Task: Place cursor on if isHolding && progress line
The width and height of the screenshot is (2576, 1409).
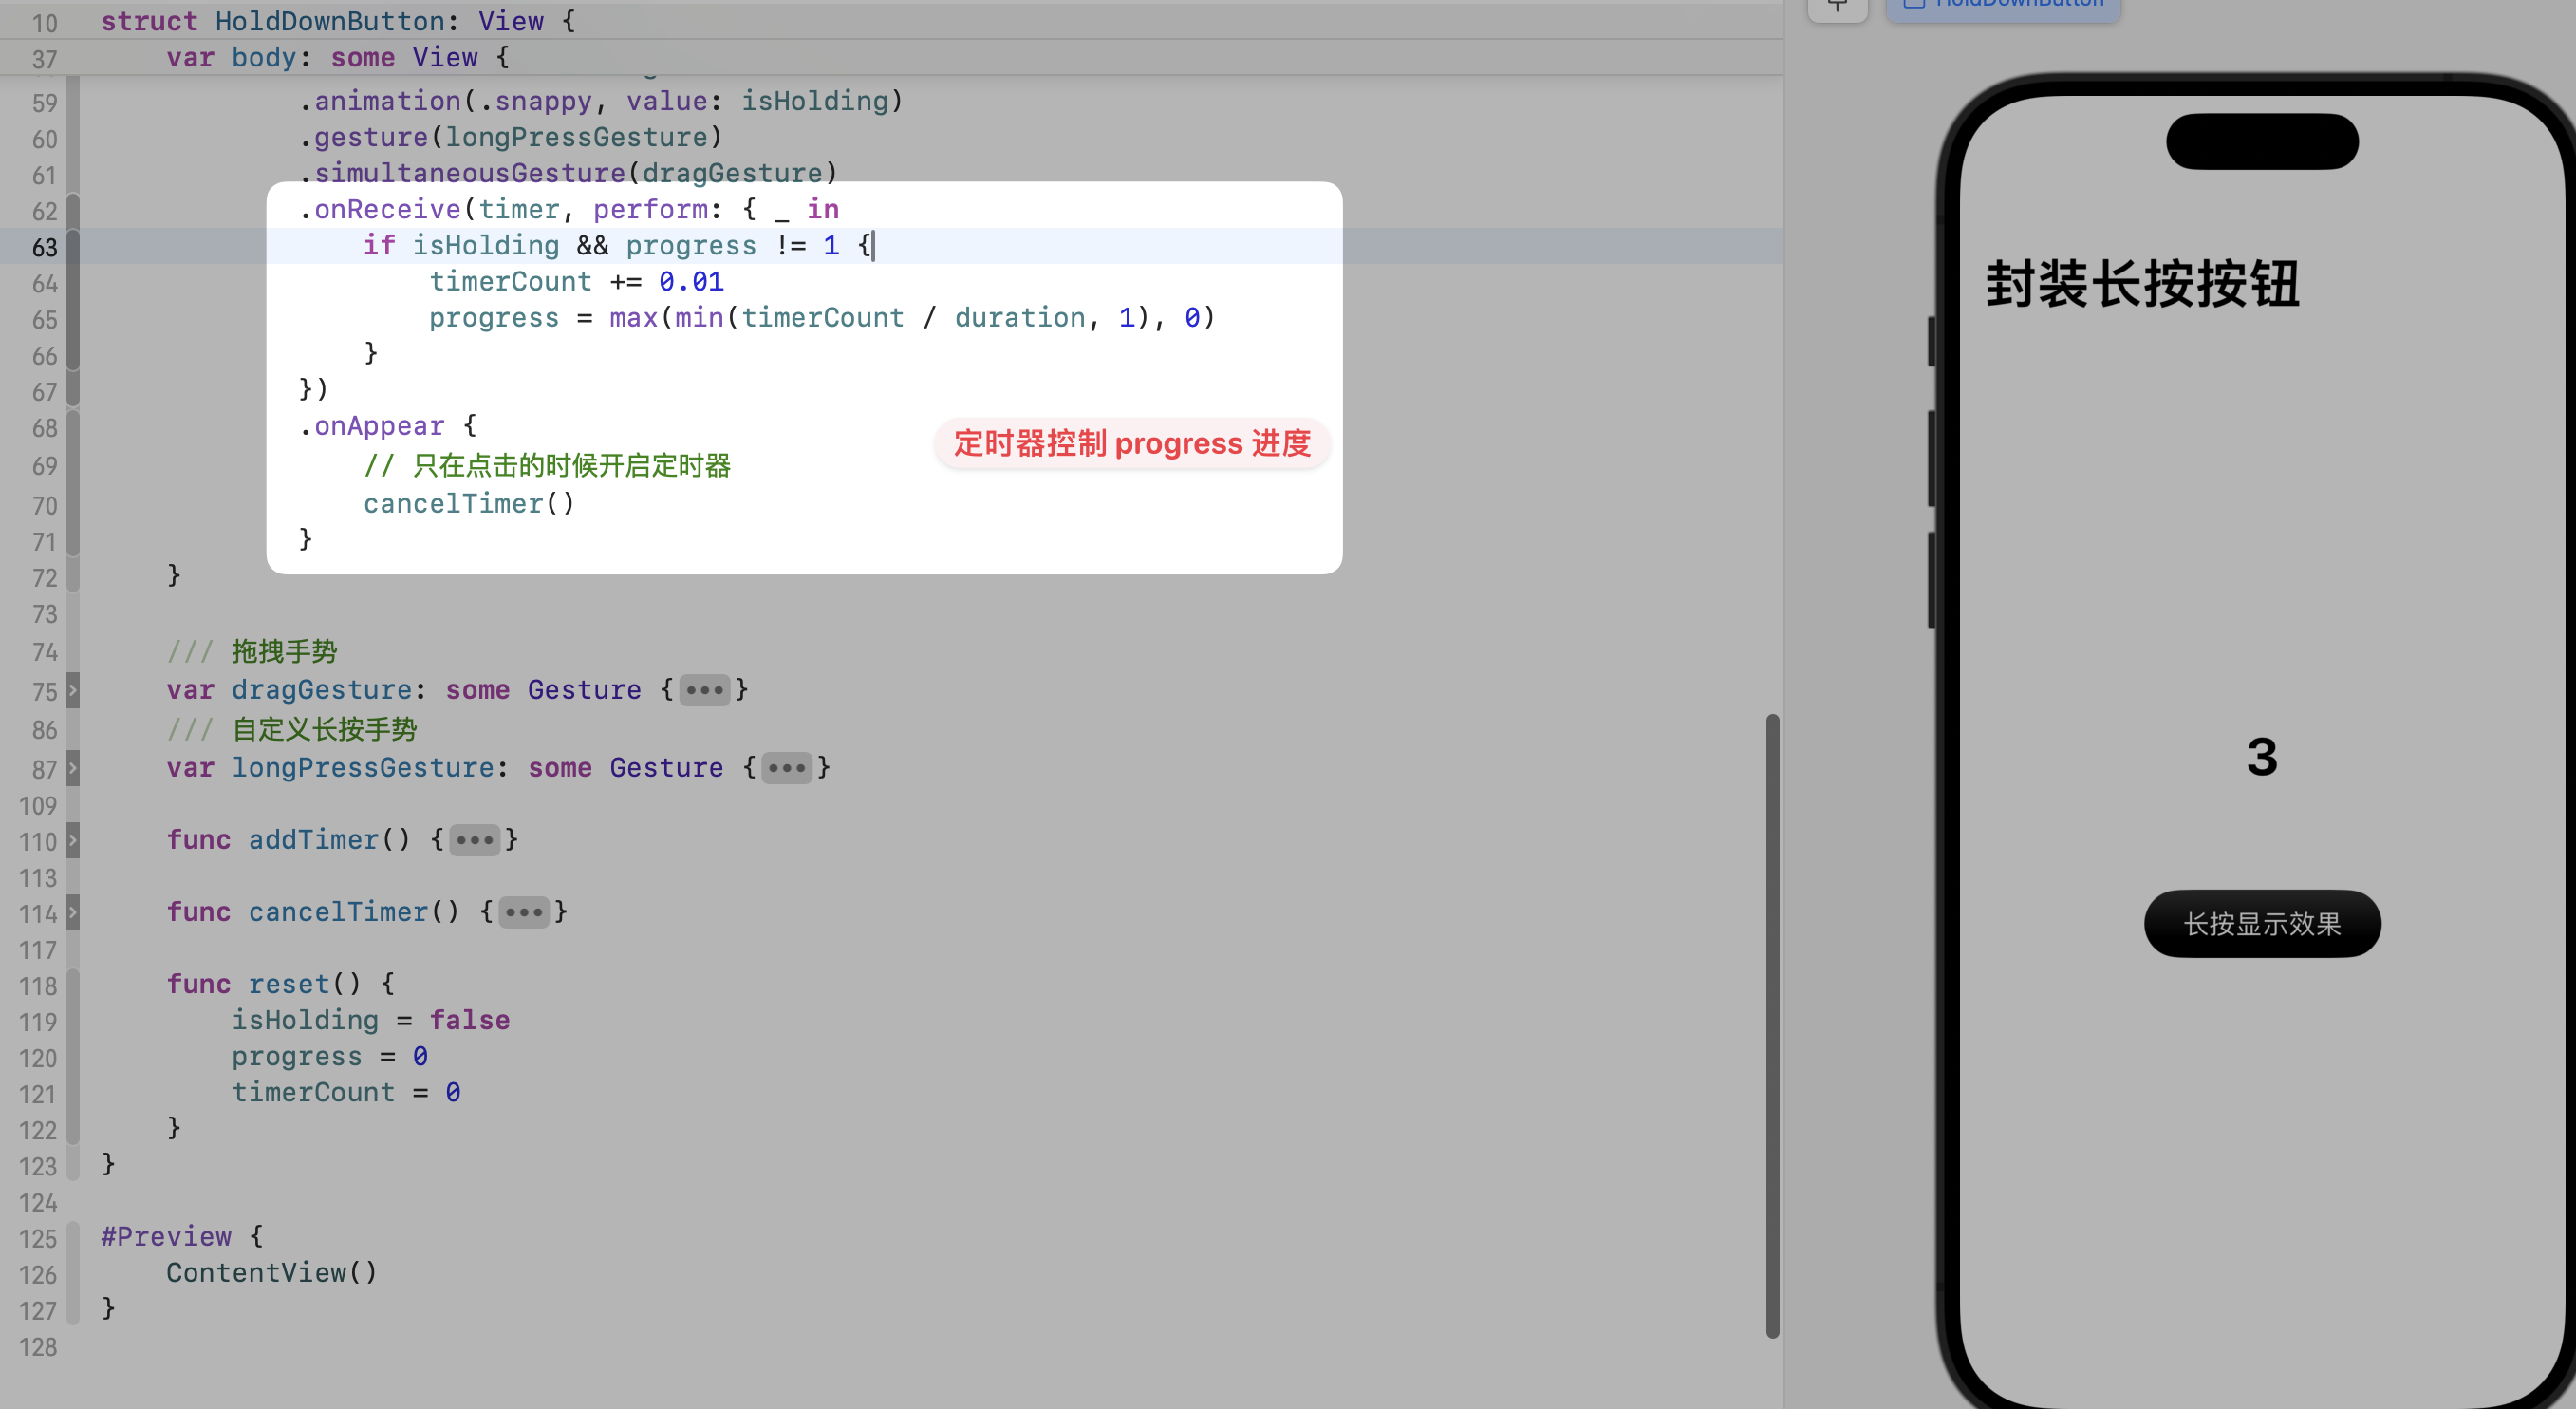Action: pos(618,245)
